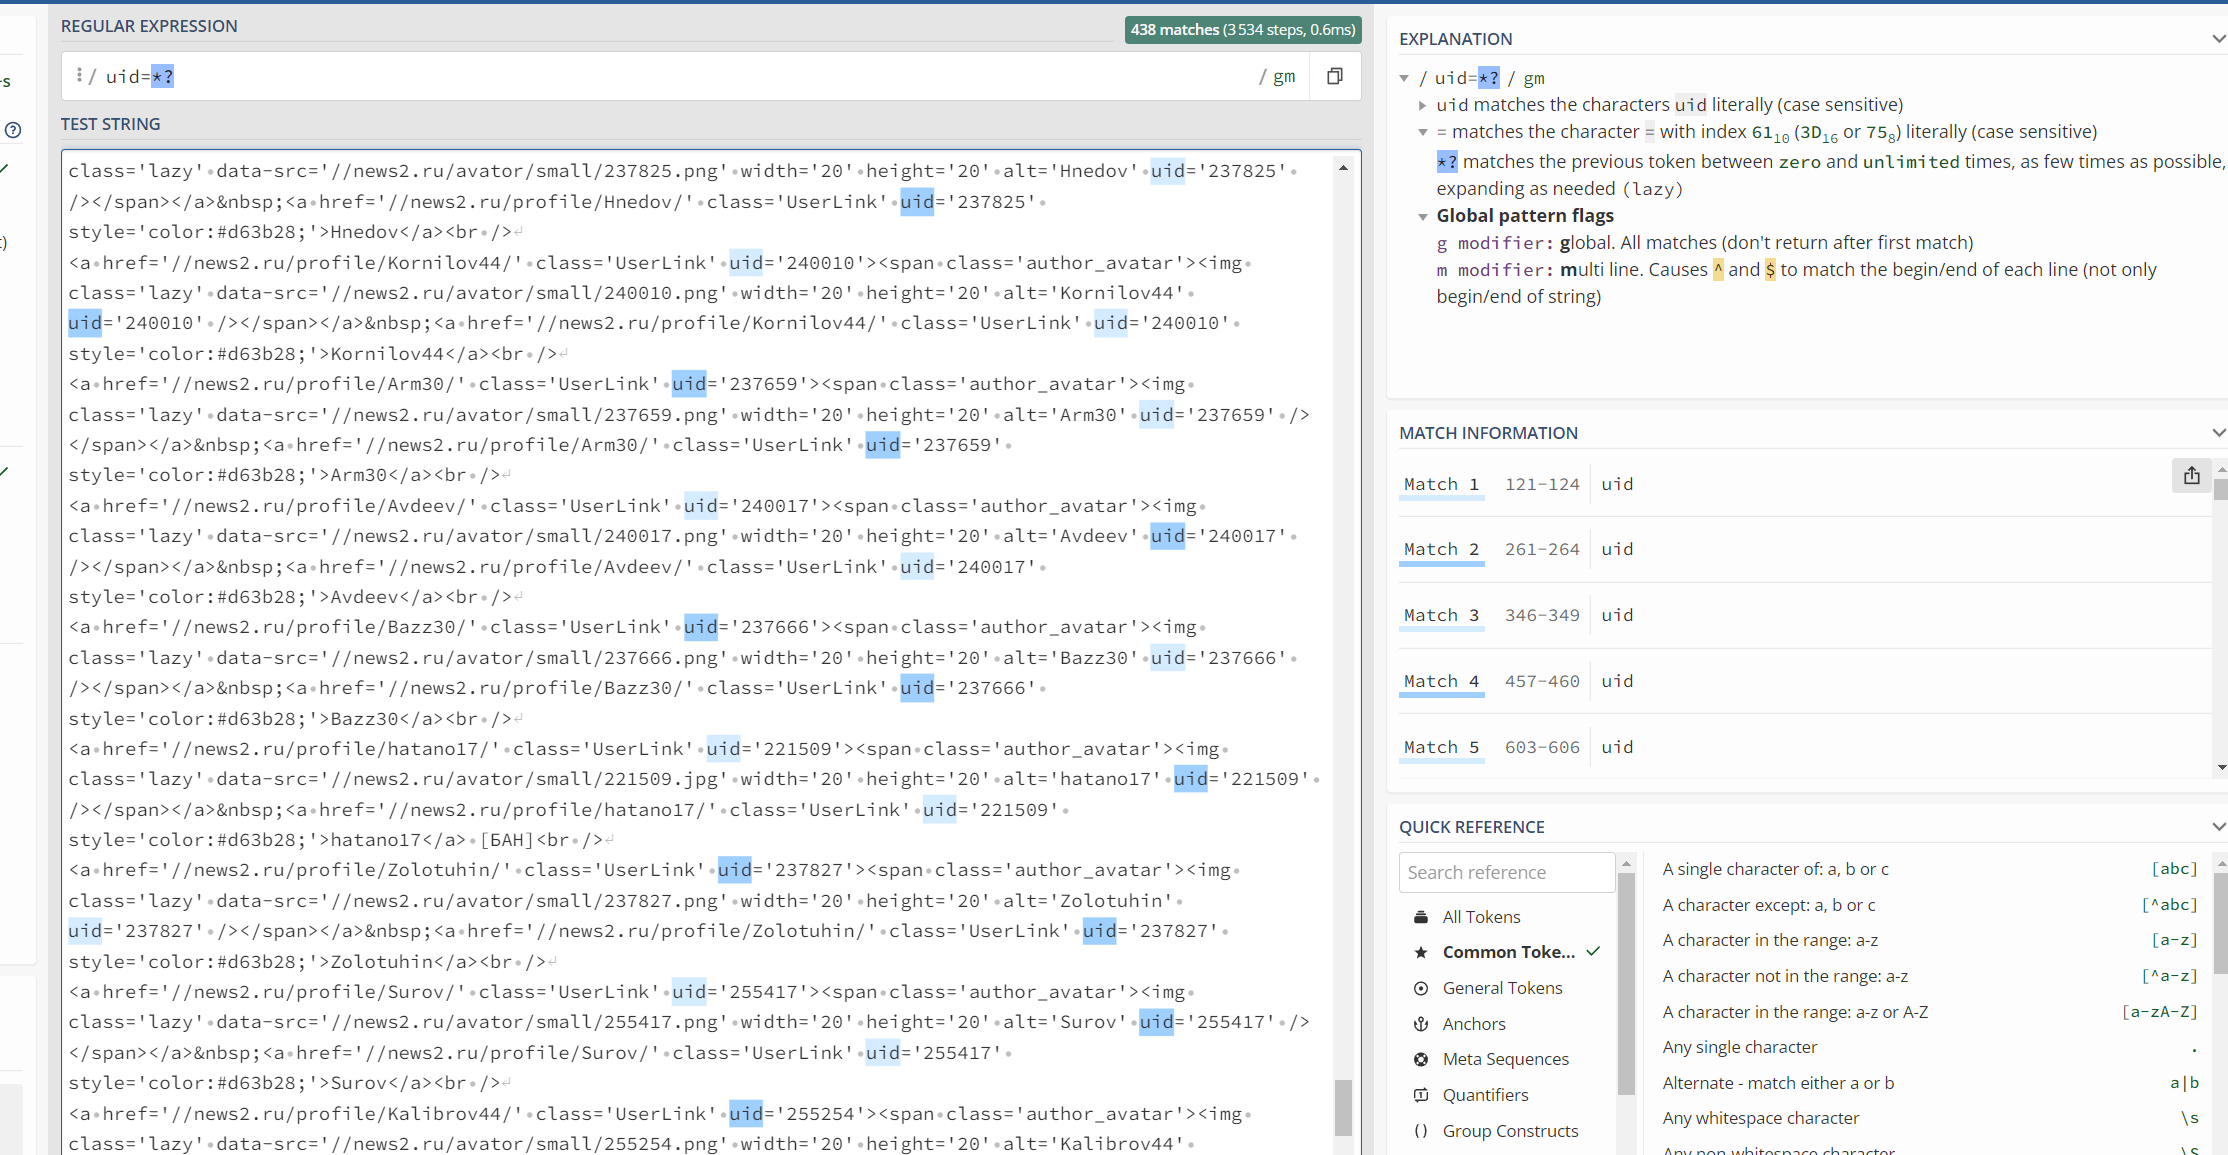Collapse the root regex explanation tree node

(1404, 78)
